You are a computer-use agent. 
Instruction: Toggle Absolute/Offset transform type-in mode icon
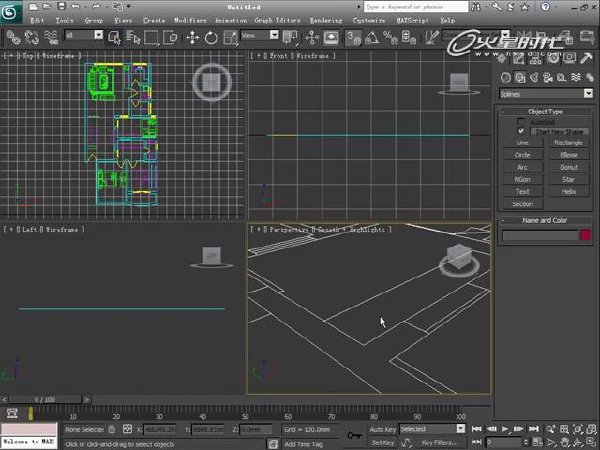127,429
